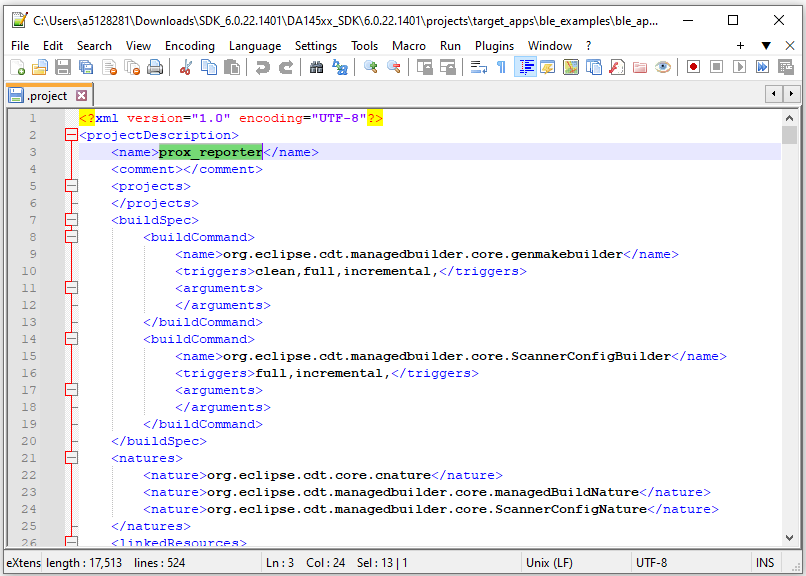Print the document using printer icon
Viewport: 806px width, 576px height.
(x=155, y=67)
